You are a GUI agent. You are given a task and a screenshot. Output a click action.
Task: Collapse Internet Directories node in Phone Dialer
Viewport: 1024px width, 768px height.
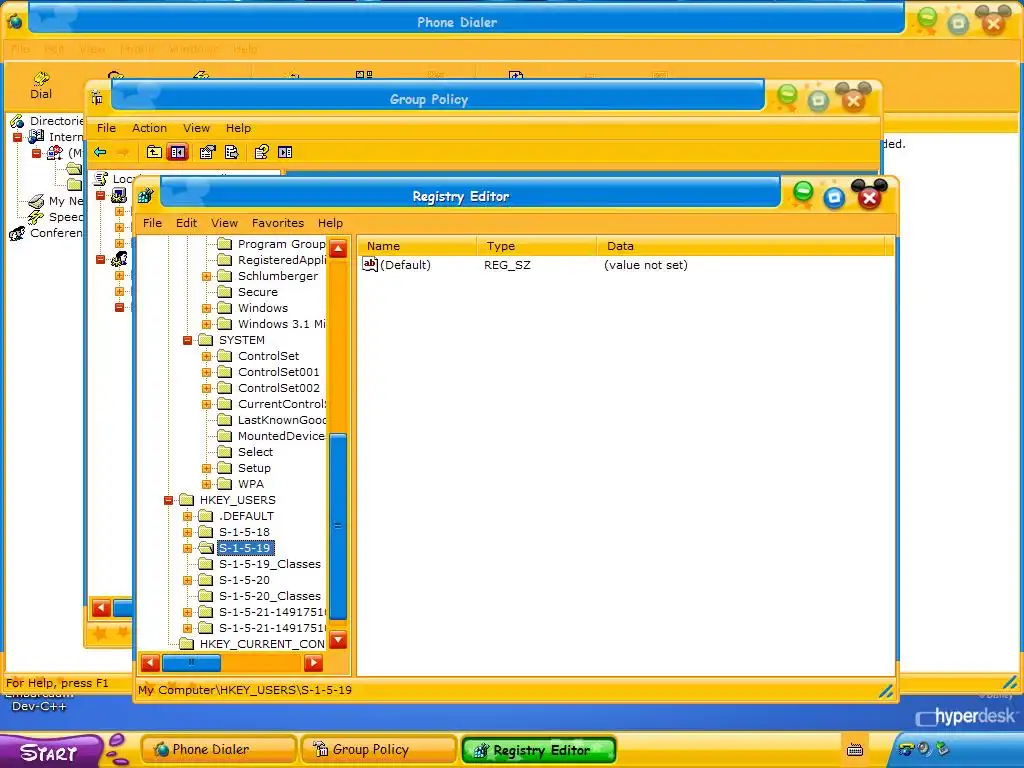pos(18,137)
